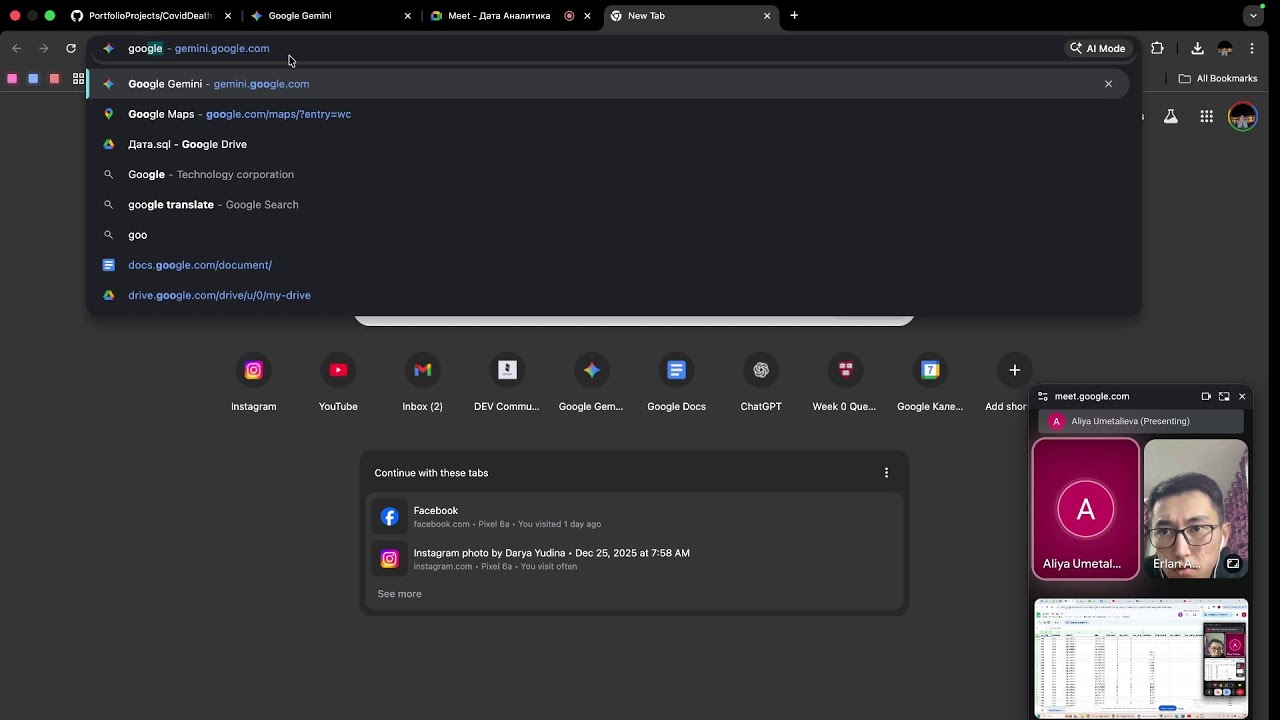This screenshot has width=1280, height=720.
Task: Select Aliya Umetalieva's tile in Meet
Action: [1086, 509]
